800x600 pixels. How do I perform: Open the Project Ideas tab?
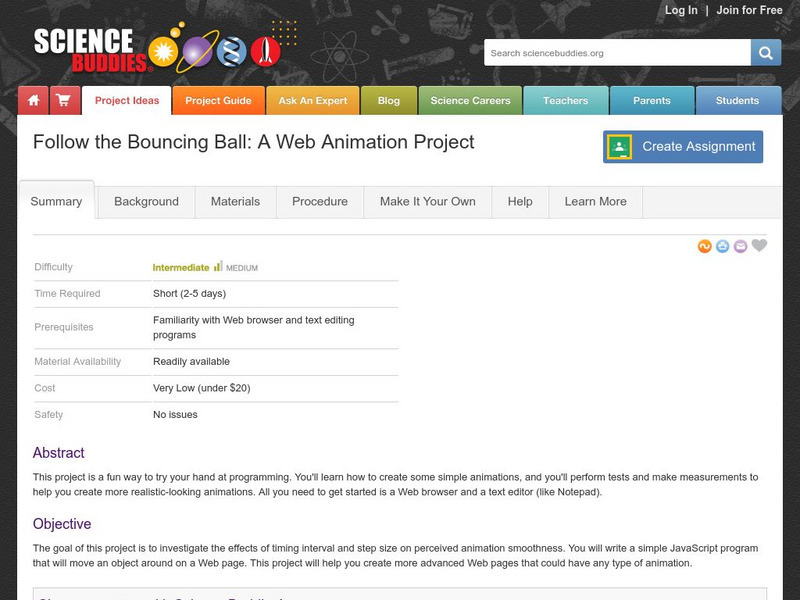click(127, 101)
